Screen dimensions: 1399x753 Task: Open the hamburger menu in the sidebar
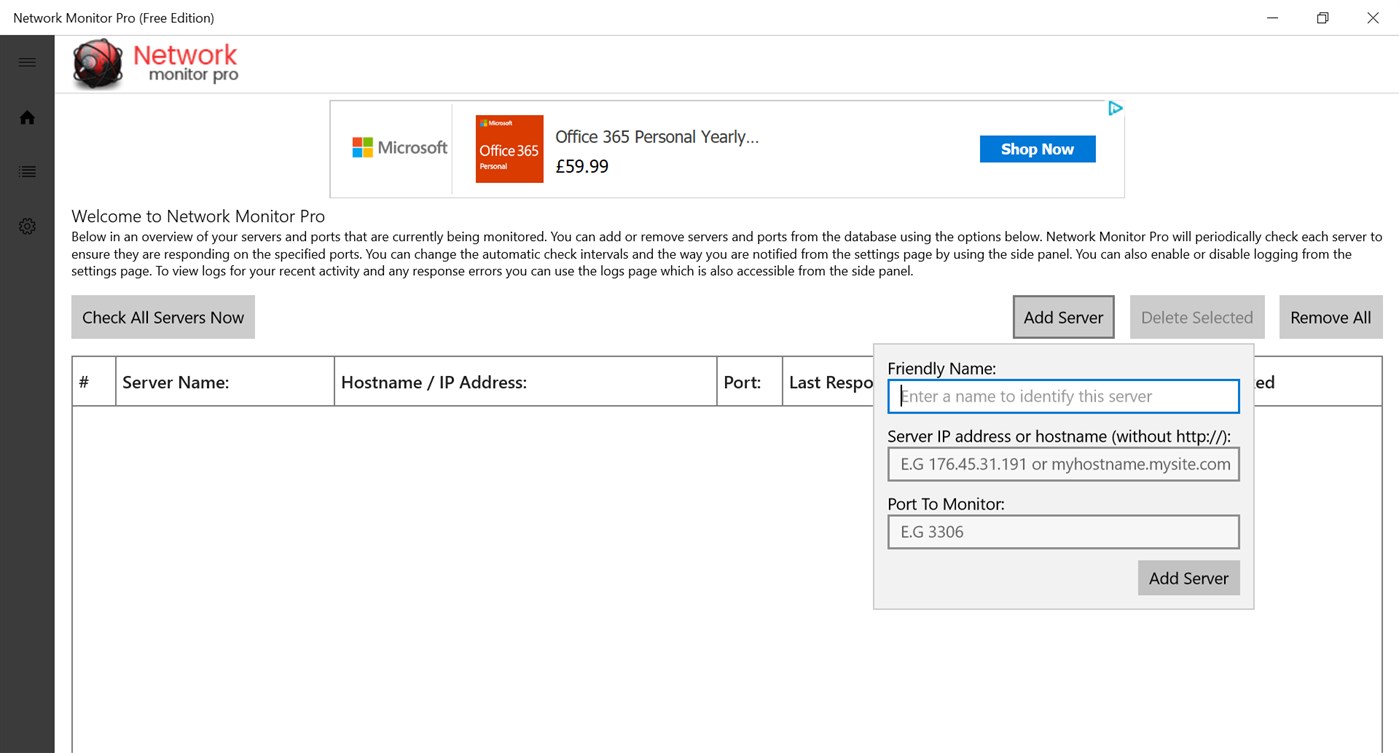[x=27, y=62]
